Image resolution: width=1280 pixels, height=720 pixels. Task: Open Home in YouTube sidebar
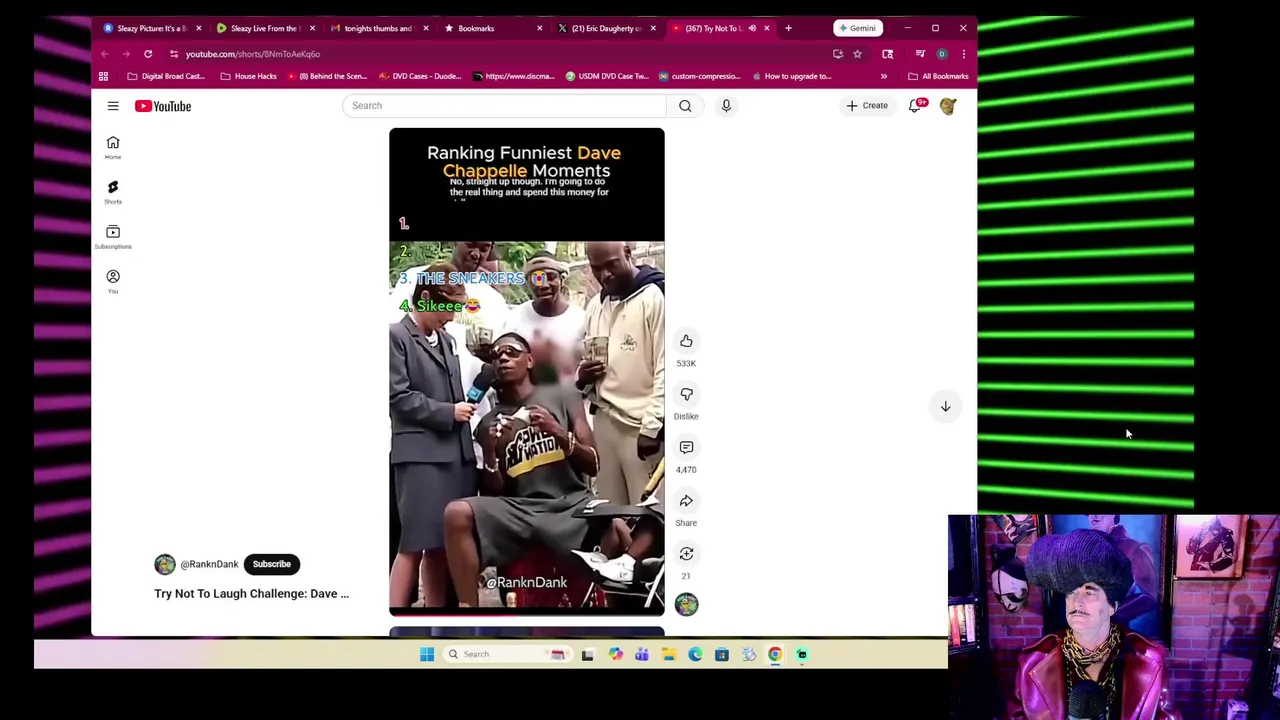click(x=113, y=147)
